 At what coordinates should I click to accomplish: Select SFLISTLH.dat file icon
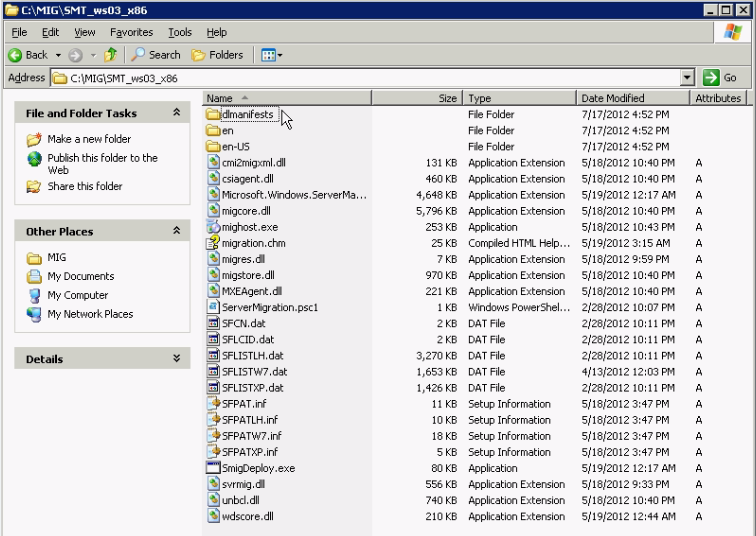tap(213, 355)
